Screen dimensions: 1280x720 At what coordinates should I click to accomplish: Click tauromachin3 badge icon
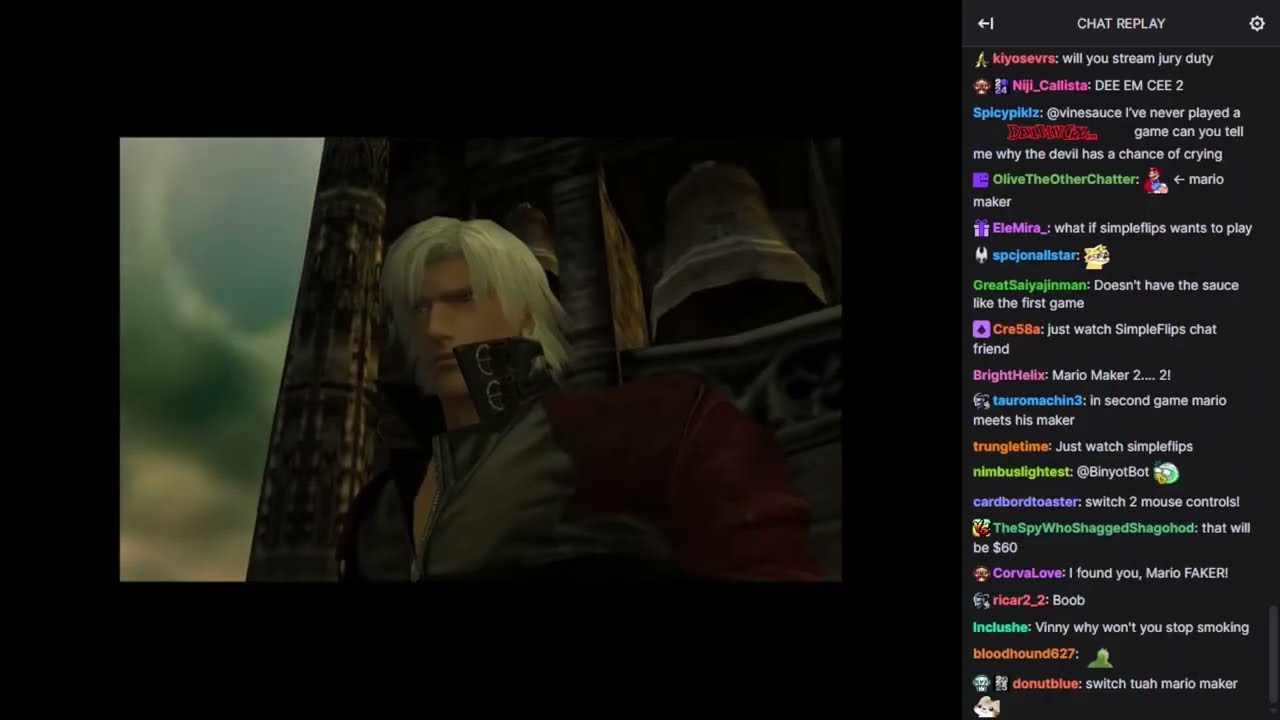pyautogui.click(x=981, y=401)
